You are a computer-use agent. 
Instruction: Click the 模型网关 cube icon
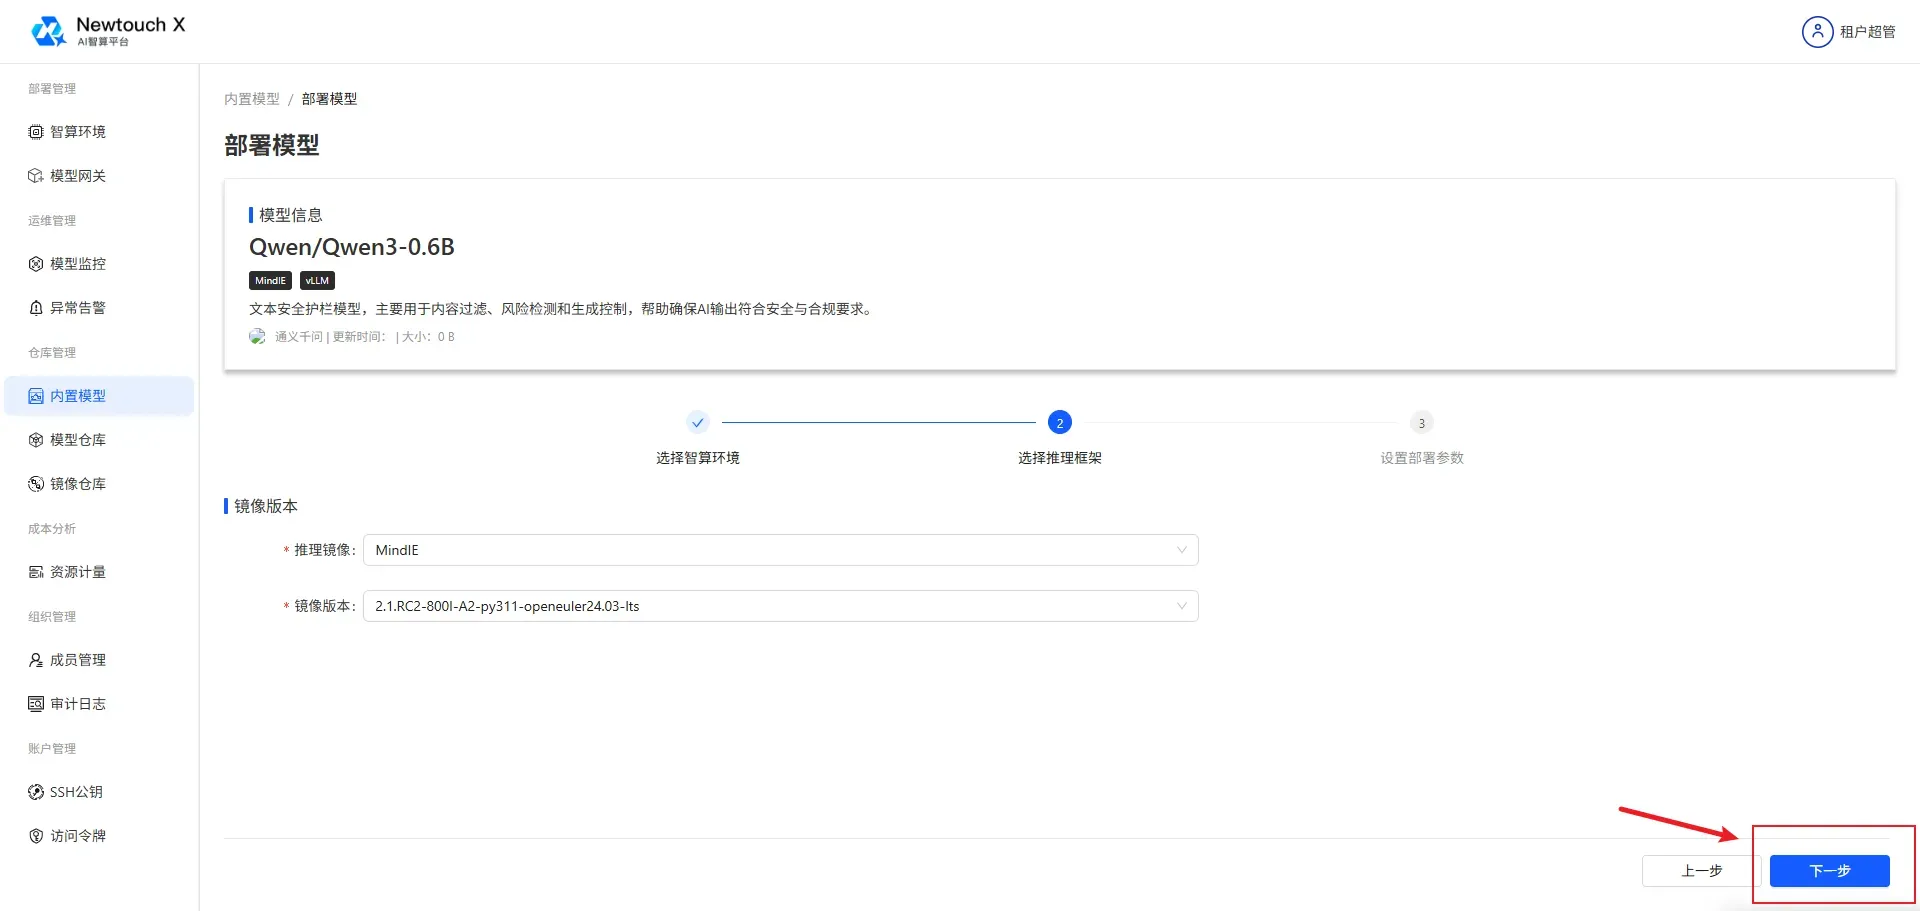click(x=36, y=176)
